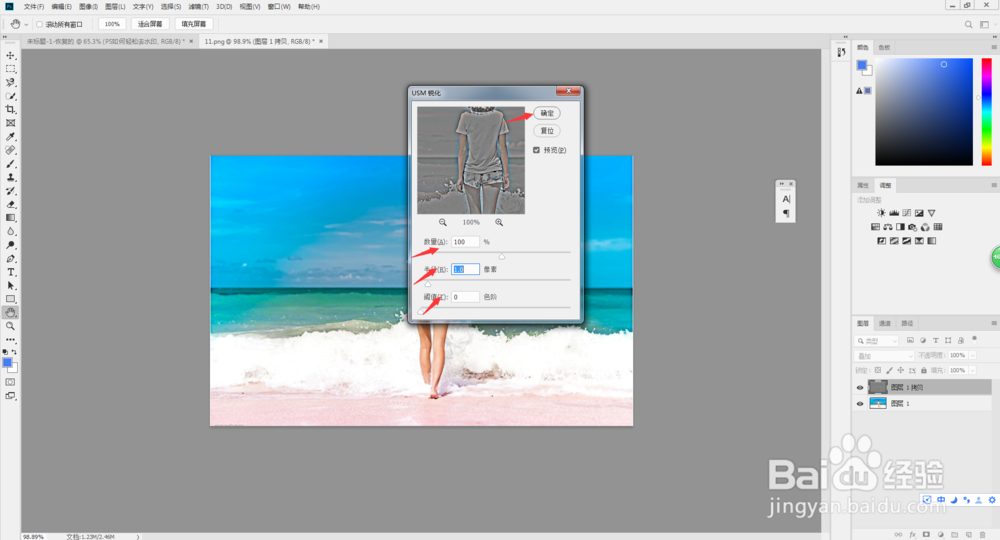Open the layer filter type dropdown
1000x540 pixels.
pyautogui.click(x=876, y=341)
